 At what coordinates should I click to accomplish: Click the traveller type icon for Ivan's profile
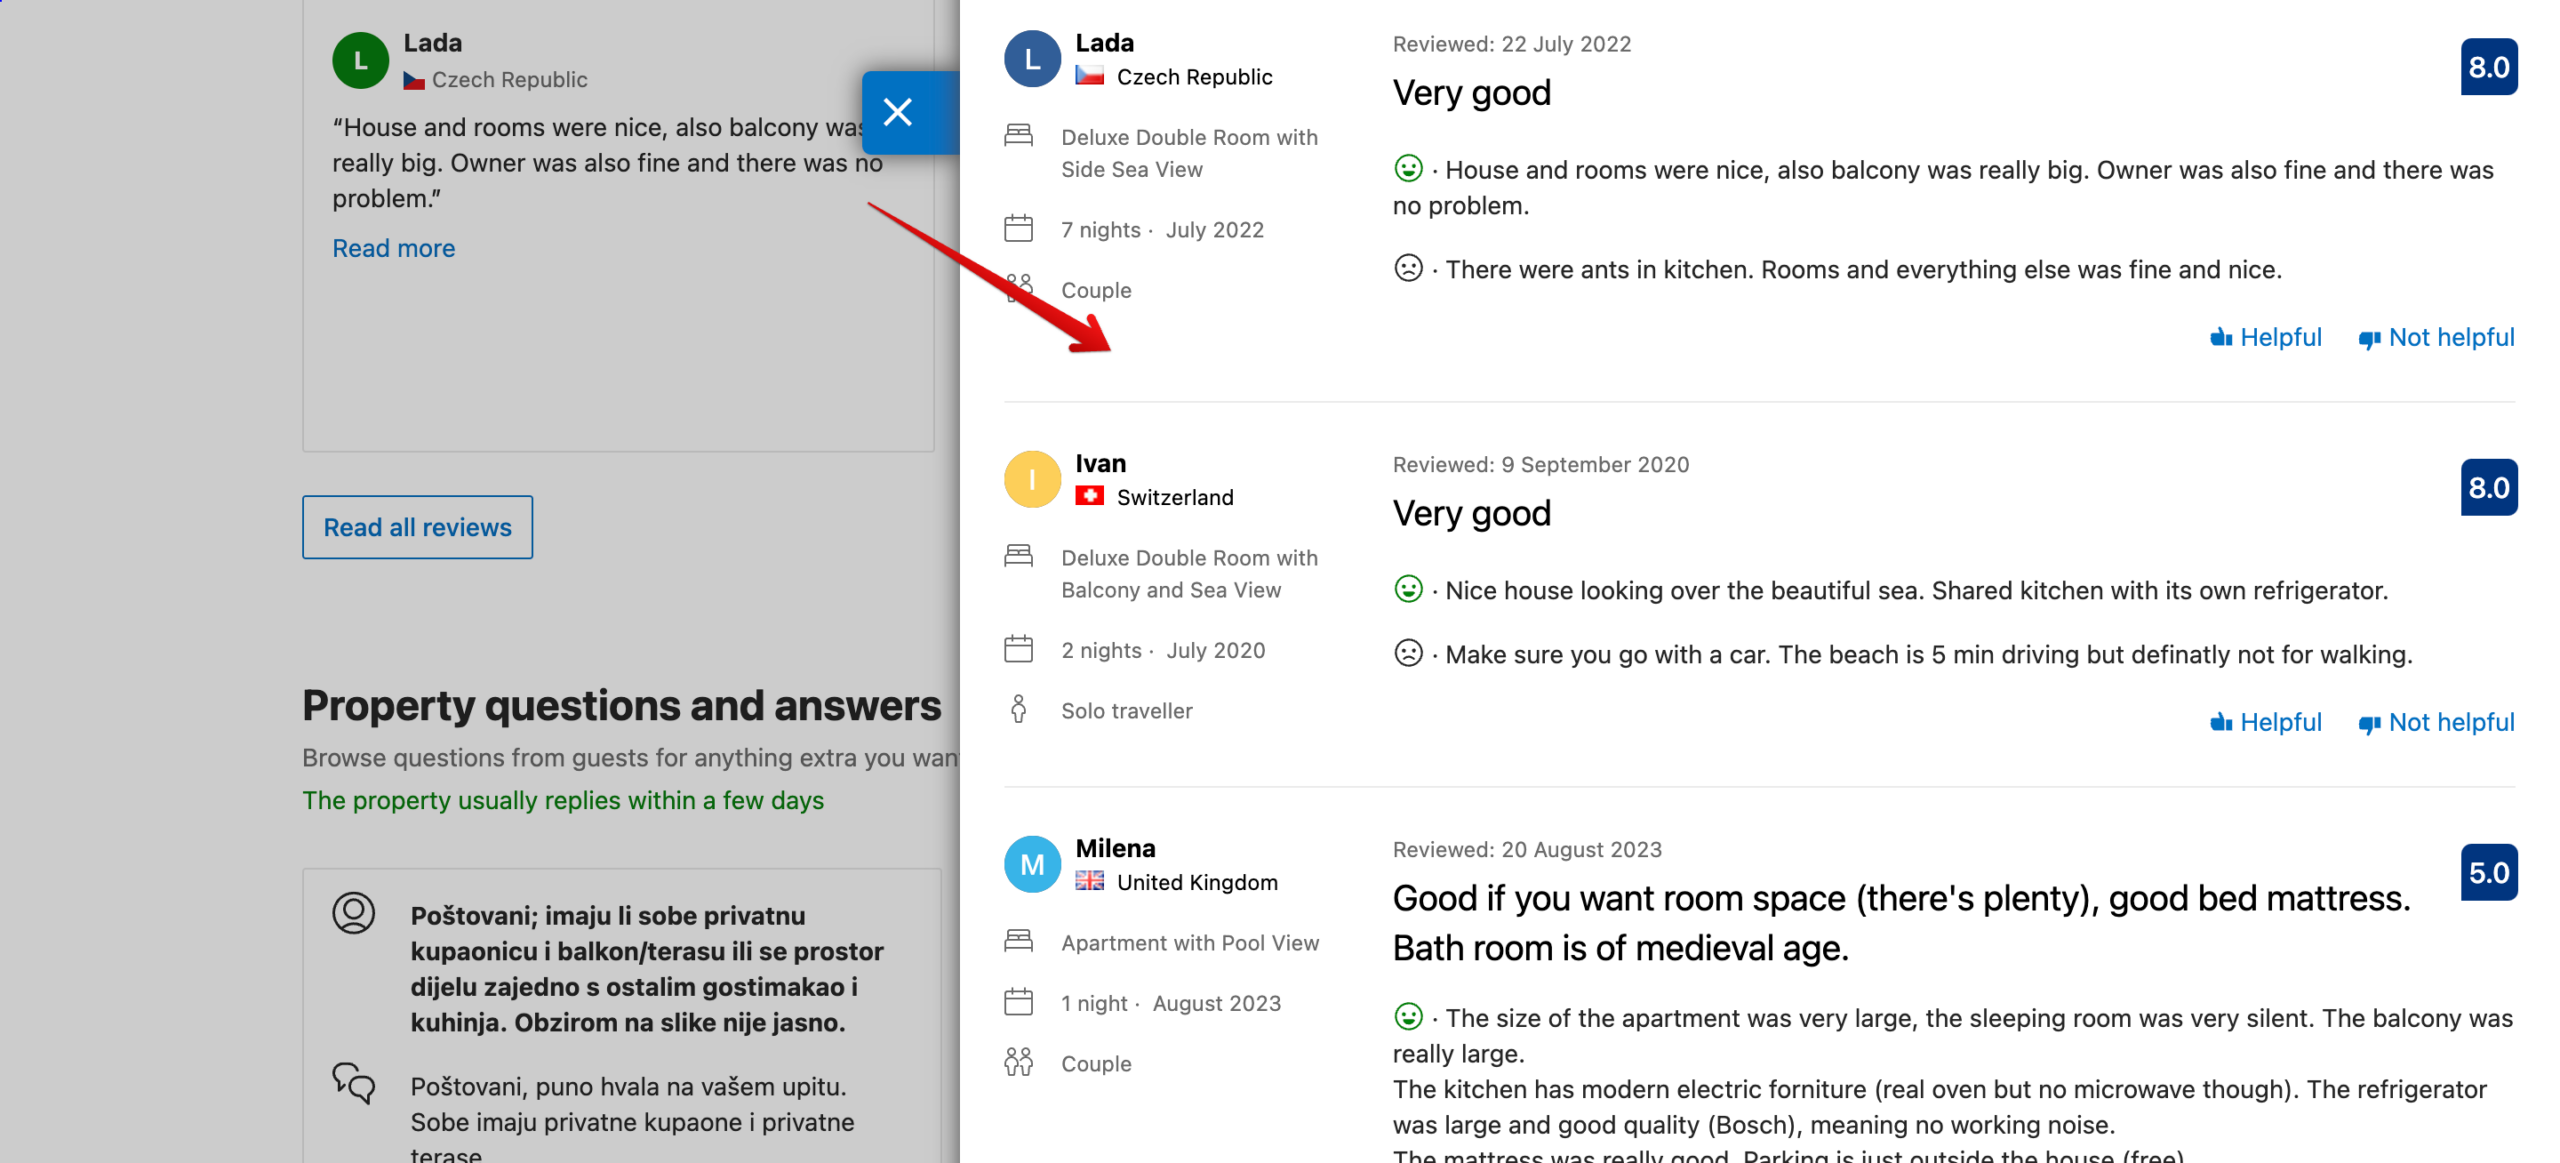1024,709
